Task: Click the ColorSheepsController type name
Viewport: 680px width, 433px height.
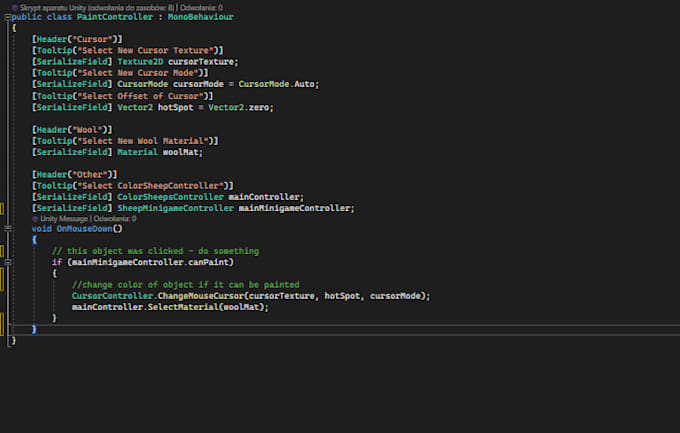Action: pyautogui.click(x=170, y=197)
